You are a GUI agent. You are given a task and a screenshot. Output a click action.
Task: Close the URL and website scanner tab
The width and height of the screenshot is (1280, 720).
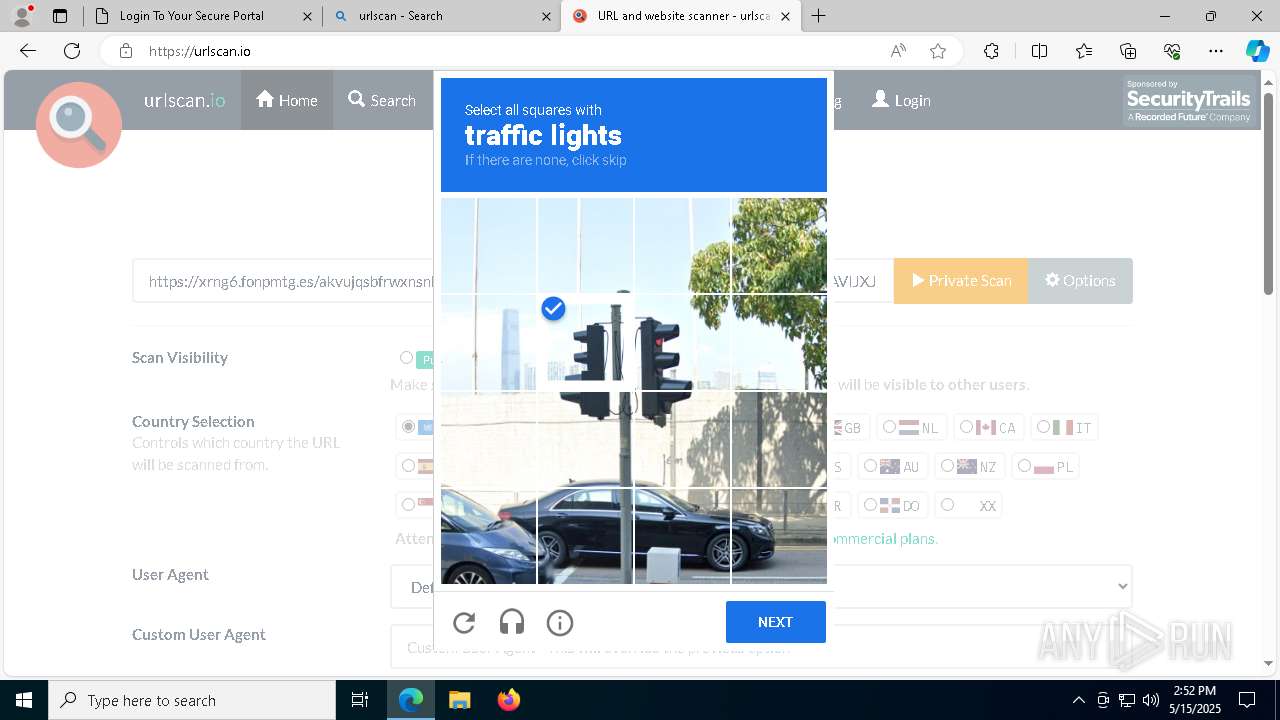tap(785, 16)
